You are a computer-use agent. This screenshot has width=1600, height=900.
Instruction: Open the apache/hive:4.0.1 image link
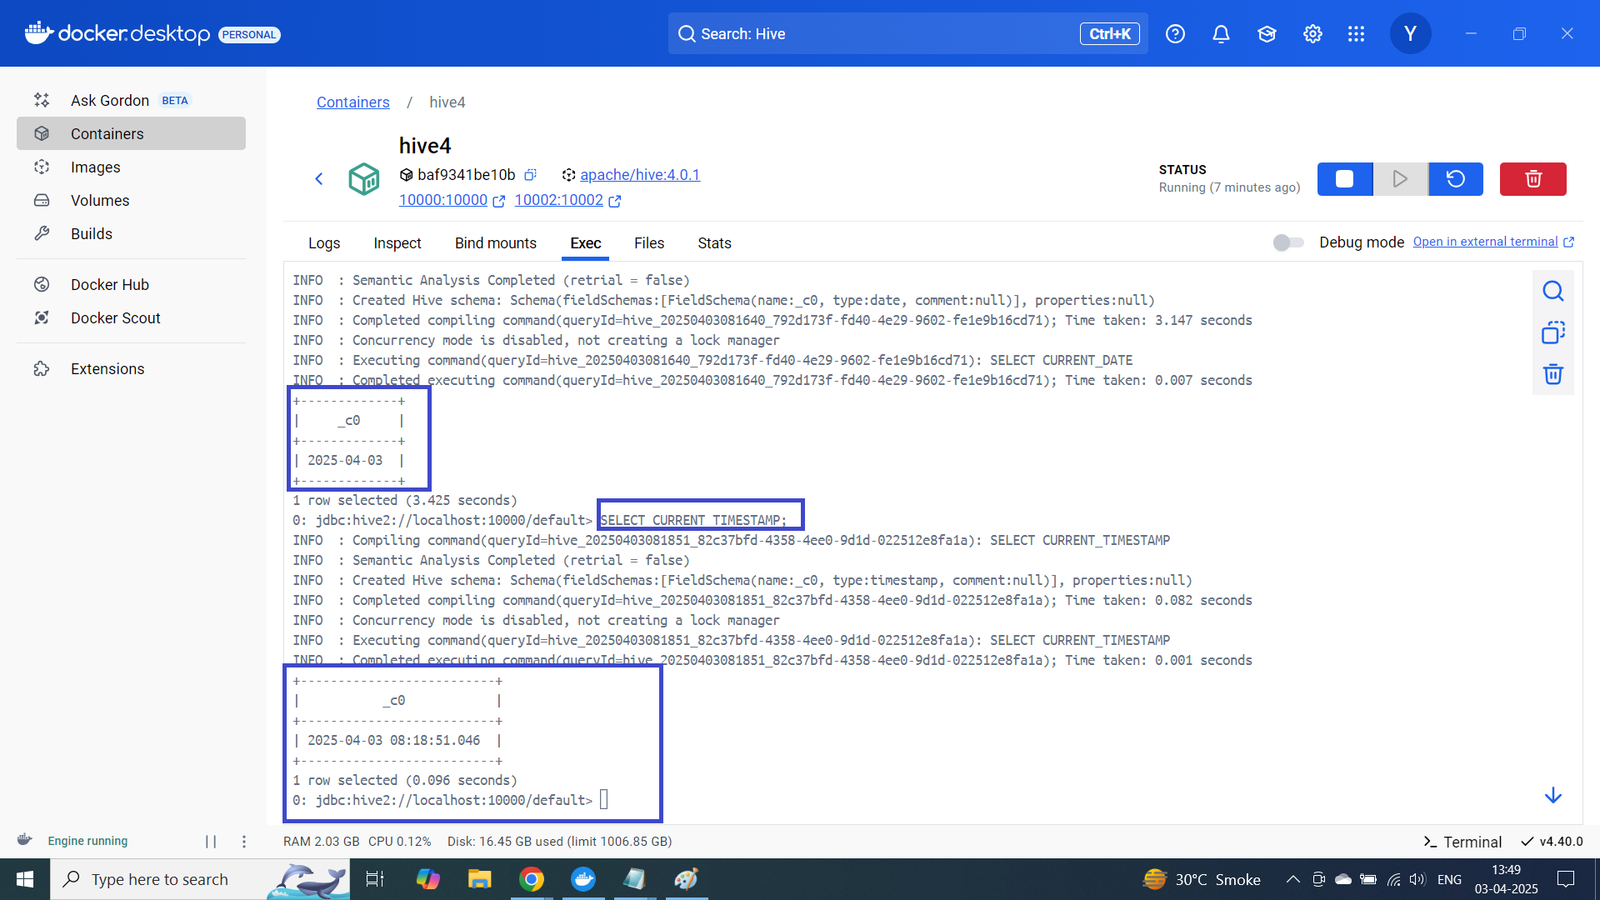[640, 175]
